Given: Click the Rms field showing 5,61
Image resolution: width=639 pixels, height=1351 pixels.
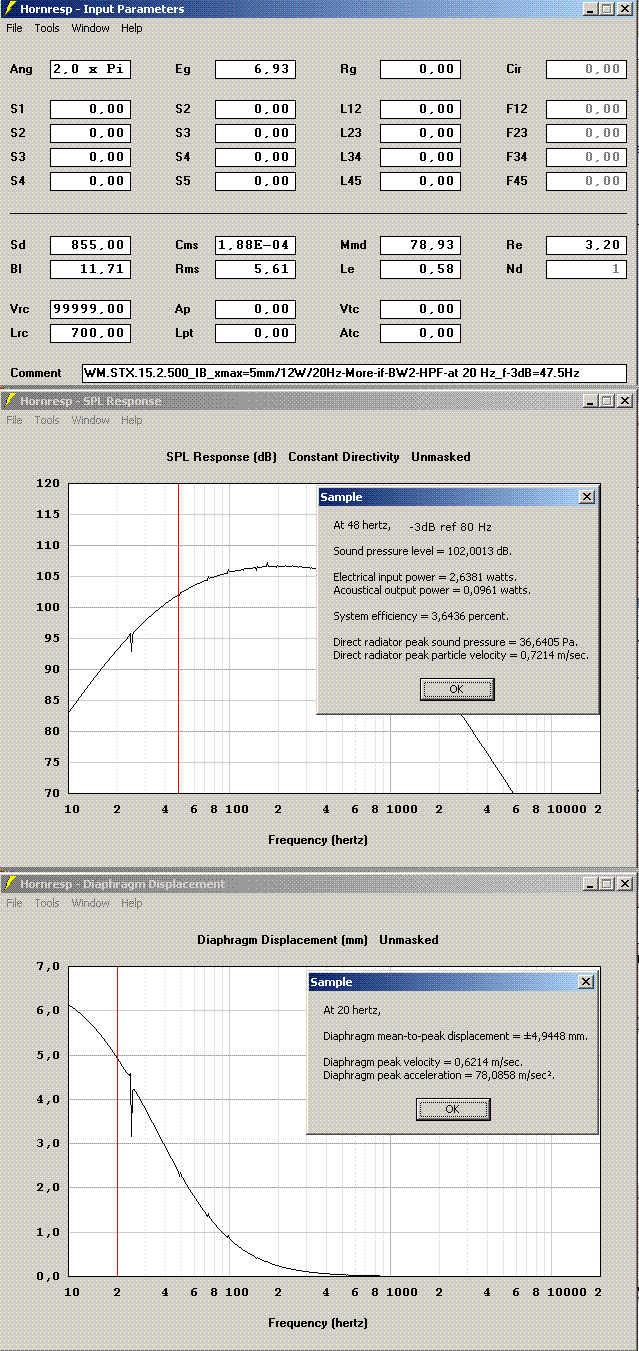Looking at the screenshot, I should point(255,269).
